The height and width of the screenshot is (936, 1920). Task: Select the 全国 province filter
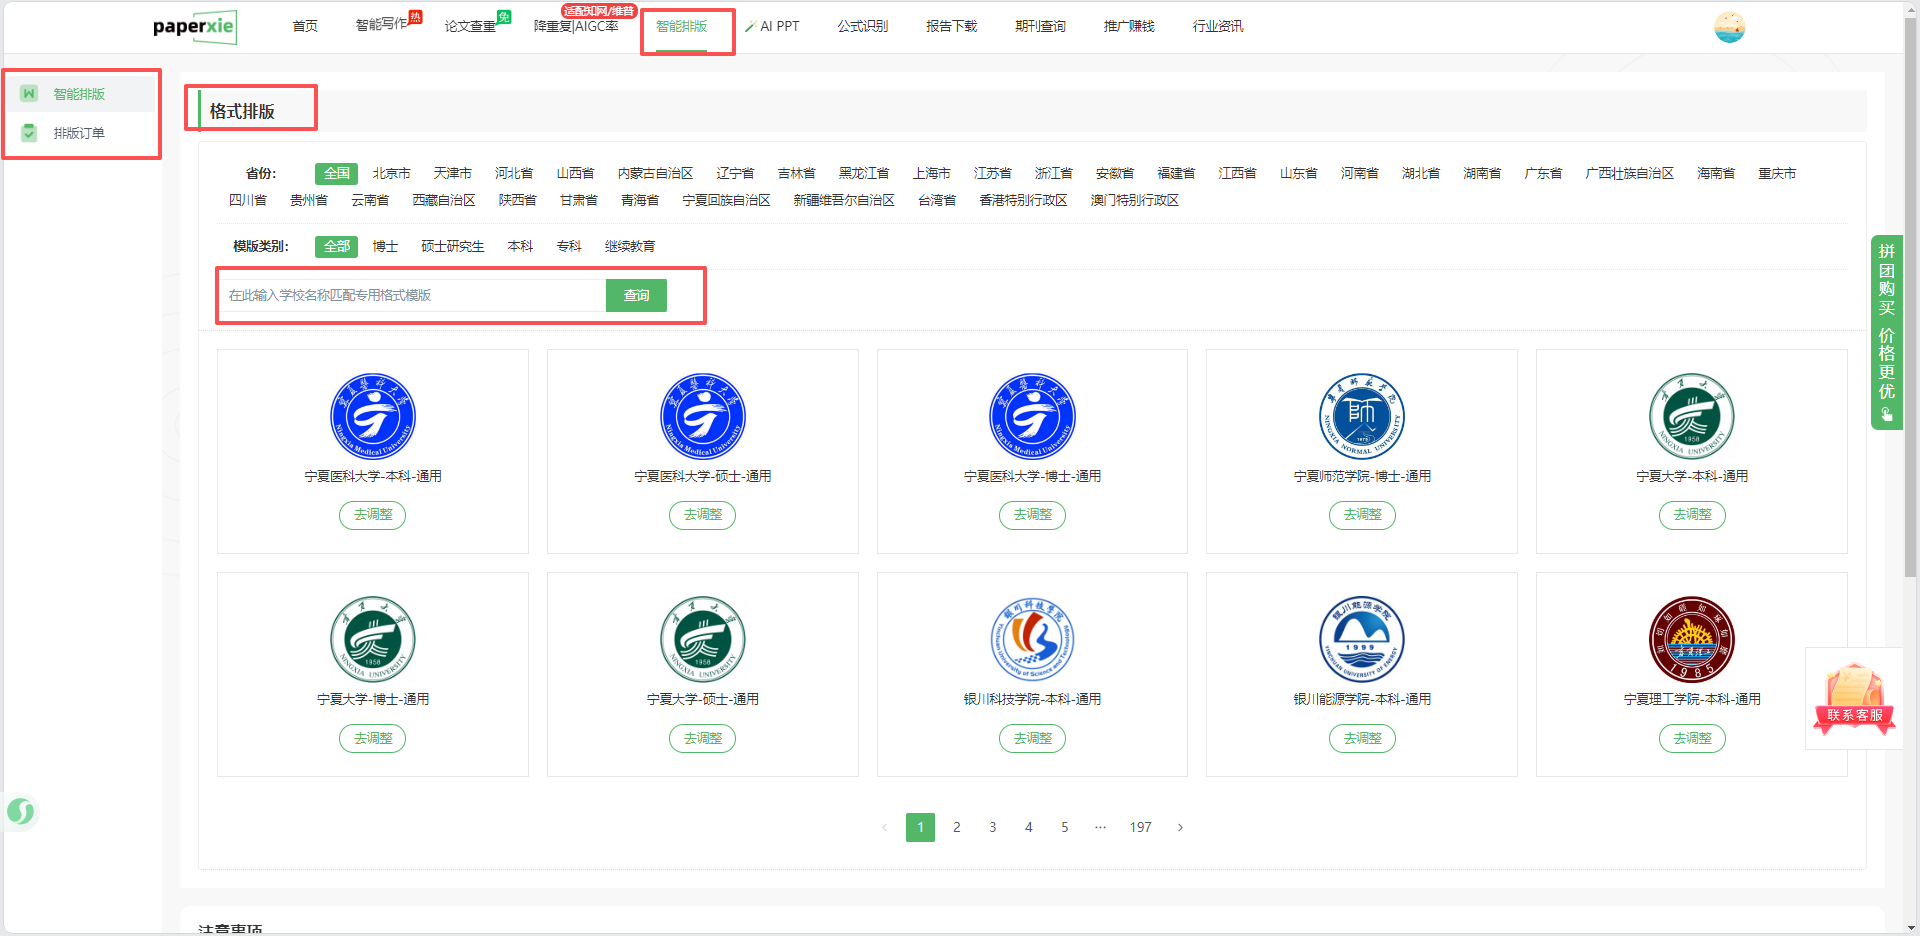(x=336, y=174)
